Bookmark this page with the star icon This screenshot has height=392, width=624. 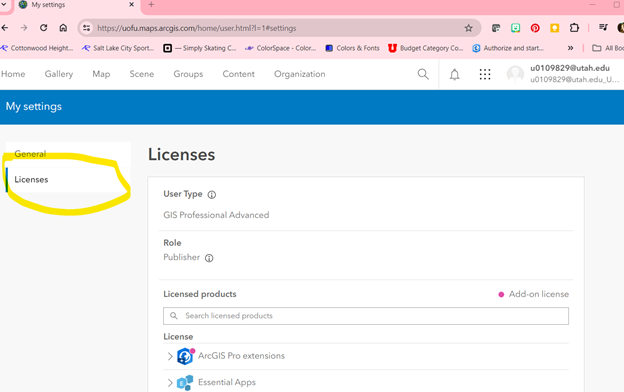pos(468,28)
